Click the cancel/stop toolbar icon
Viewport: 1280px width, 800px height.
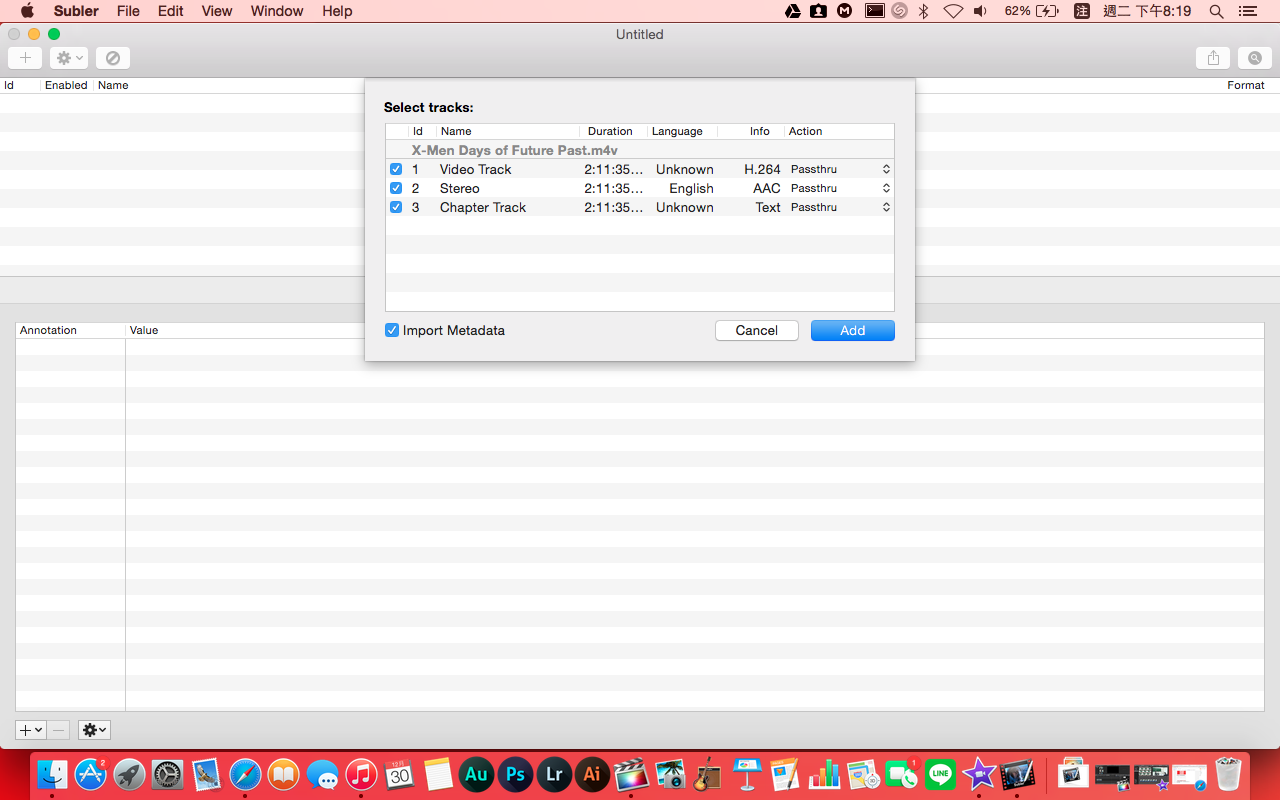coord(113,58)
